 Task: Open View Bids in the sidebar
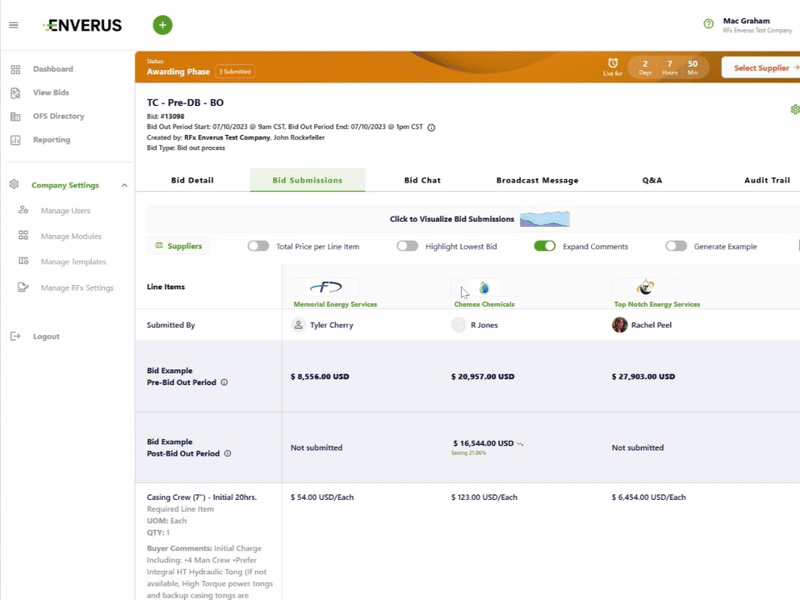pyautogui.click(x=51, y=92)
